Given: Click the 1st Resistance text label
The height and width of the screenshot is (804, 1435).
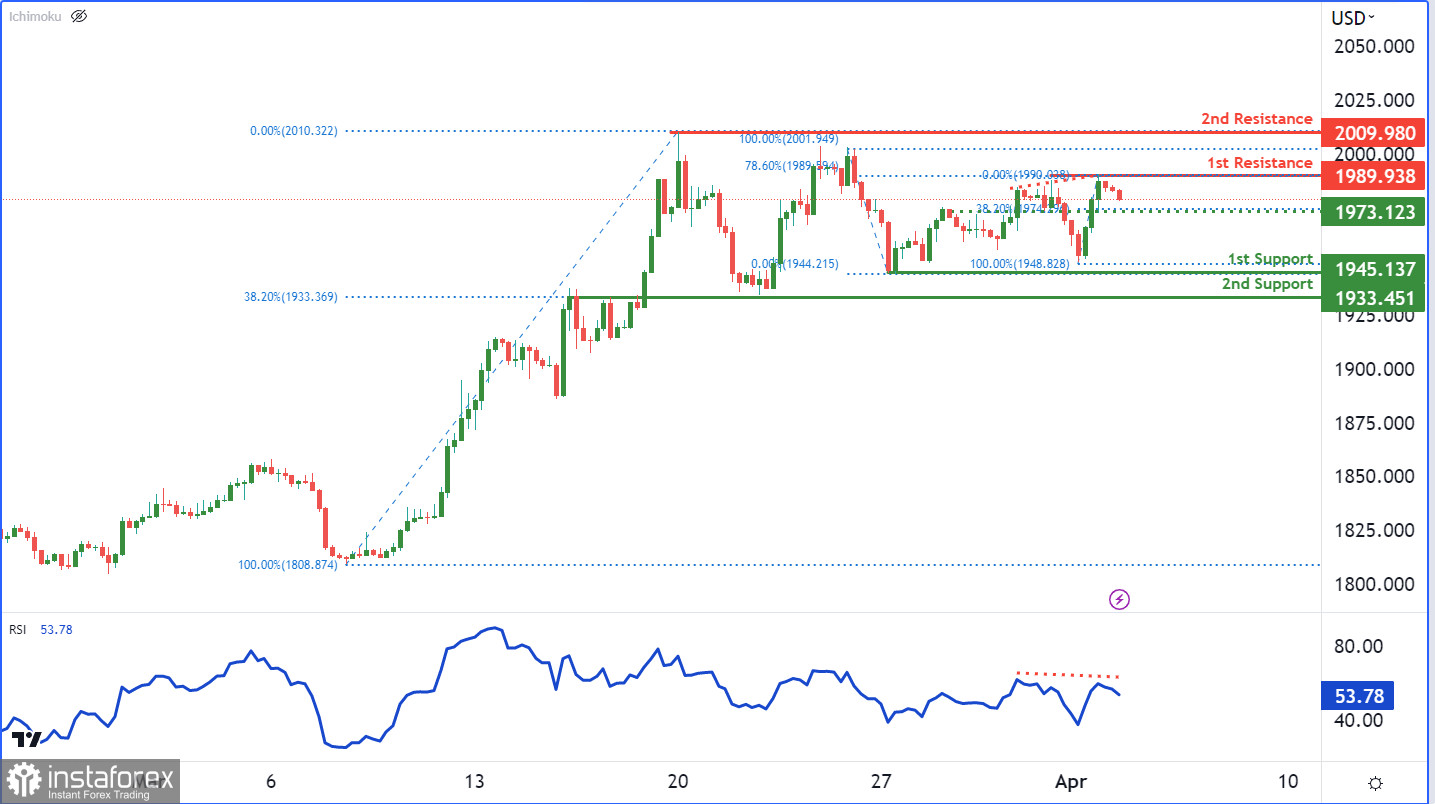Looking at the screenshot, I should click(1260, 163).
